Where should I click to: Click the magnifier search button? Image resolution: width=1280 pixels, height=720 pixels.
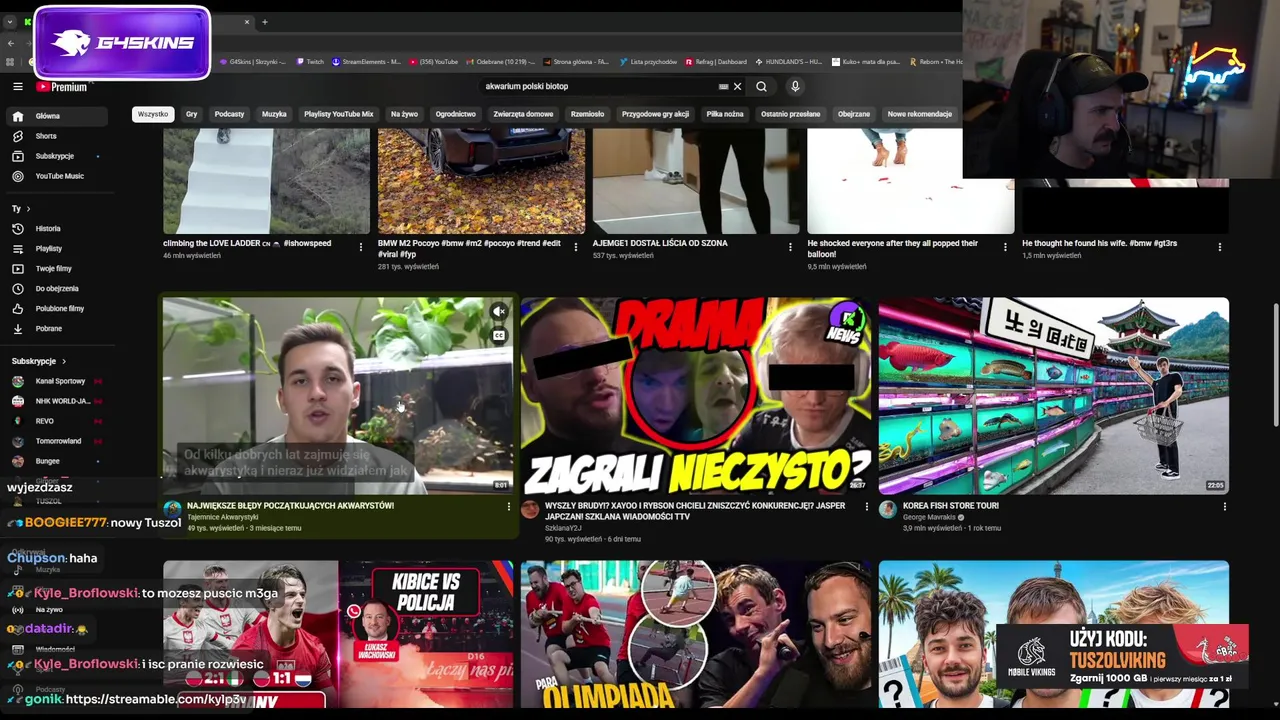(761, 87)
